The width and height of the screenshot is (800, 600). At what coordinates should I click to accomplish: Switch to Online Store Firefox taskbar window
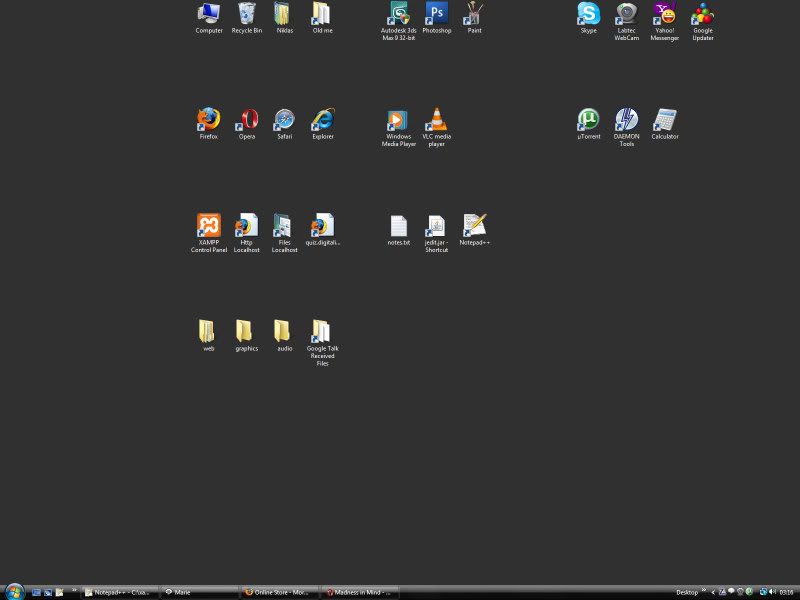(x=280, y=592)
